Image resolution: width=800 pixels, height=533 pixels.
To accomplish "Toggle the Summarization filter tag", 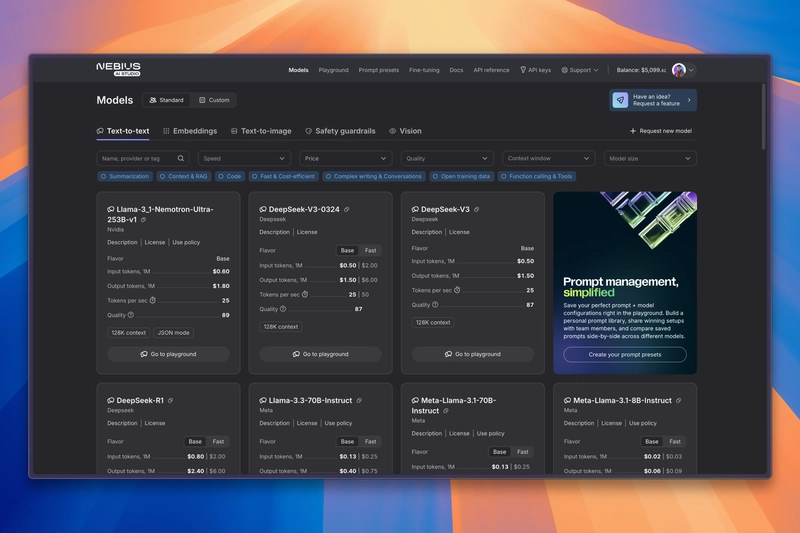I will (x=125, y=176).
